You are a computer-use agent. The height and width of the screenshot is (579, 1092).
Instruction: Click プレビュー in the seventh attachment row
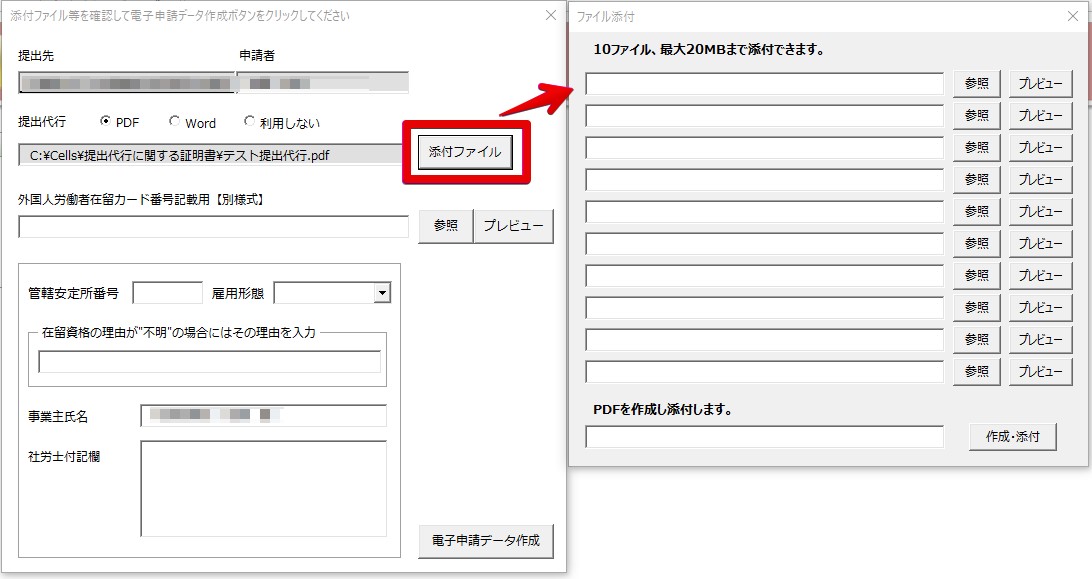point(1040,276)
